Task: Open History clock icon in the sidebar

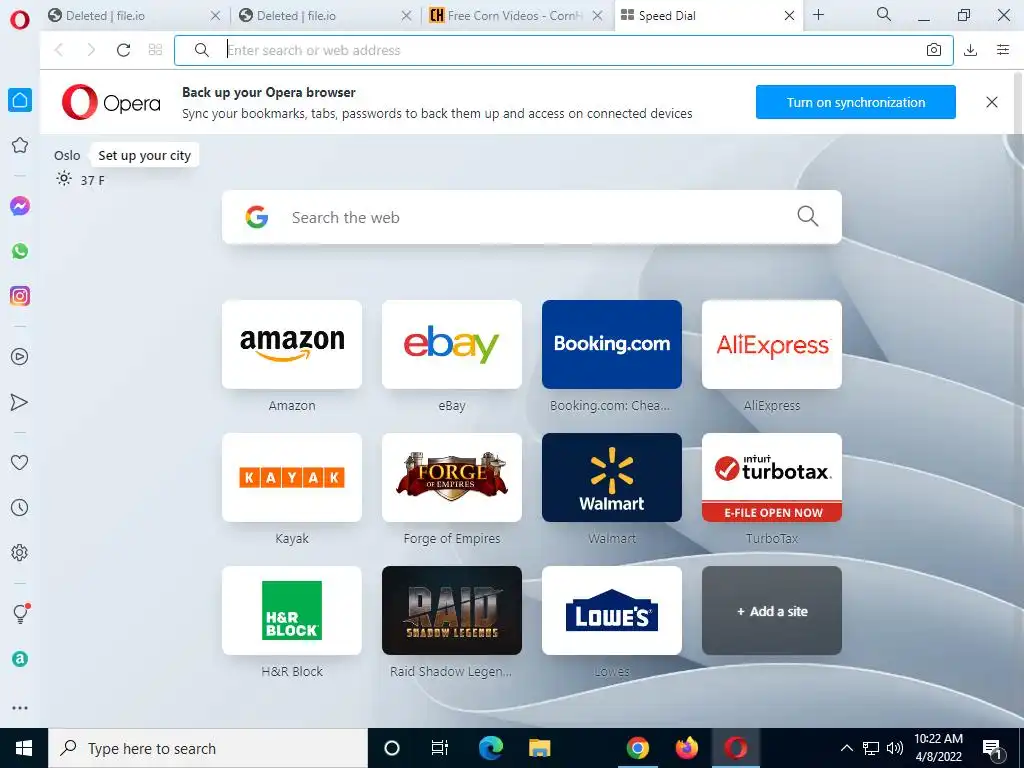Action: click(x=20, y=507)
